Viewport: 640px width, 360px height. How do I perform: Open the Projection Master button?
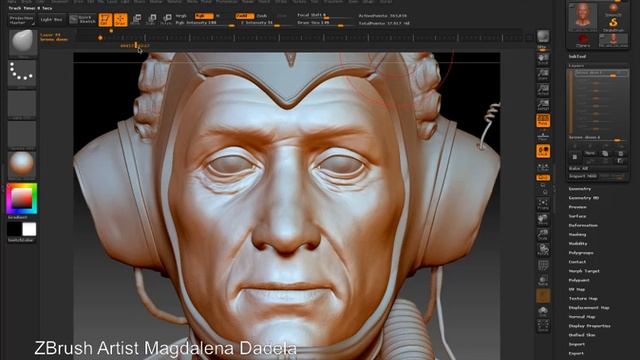(21, 20)
